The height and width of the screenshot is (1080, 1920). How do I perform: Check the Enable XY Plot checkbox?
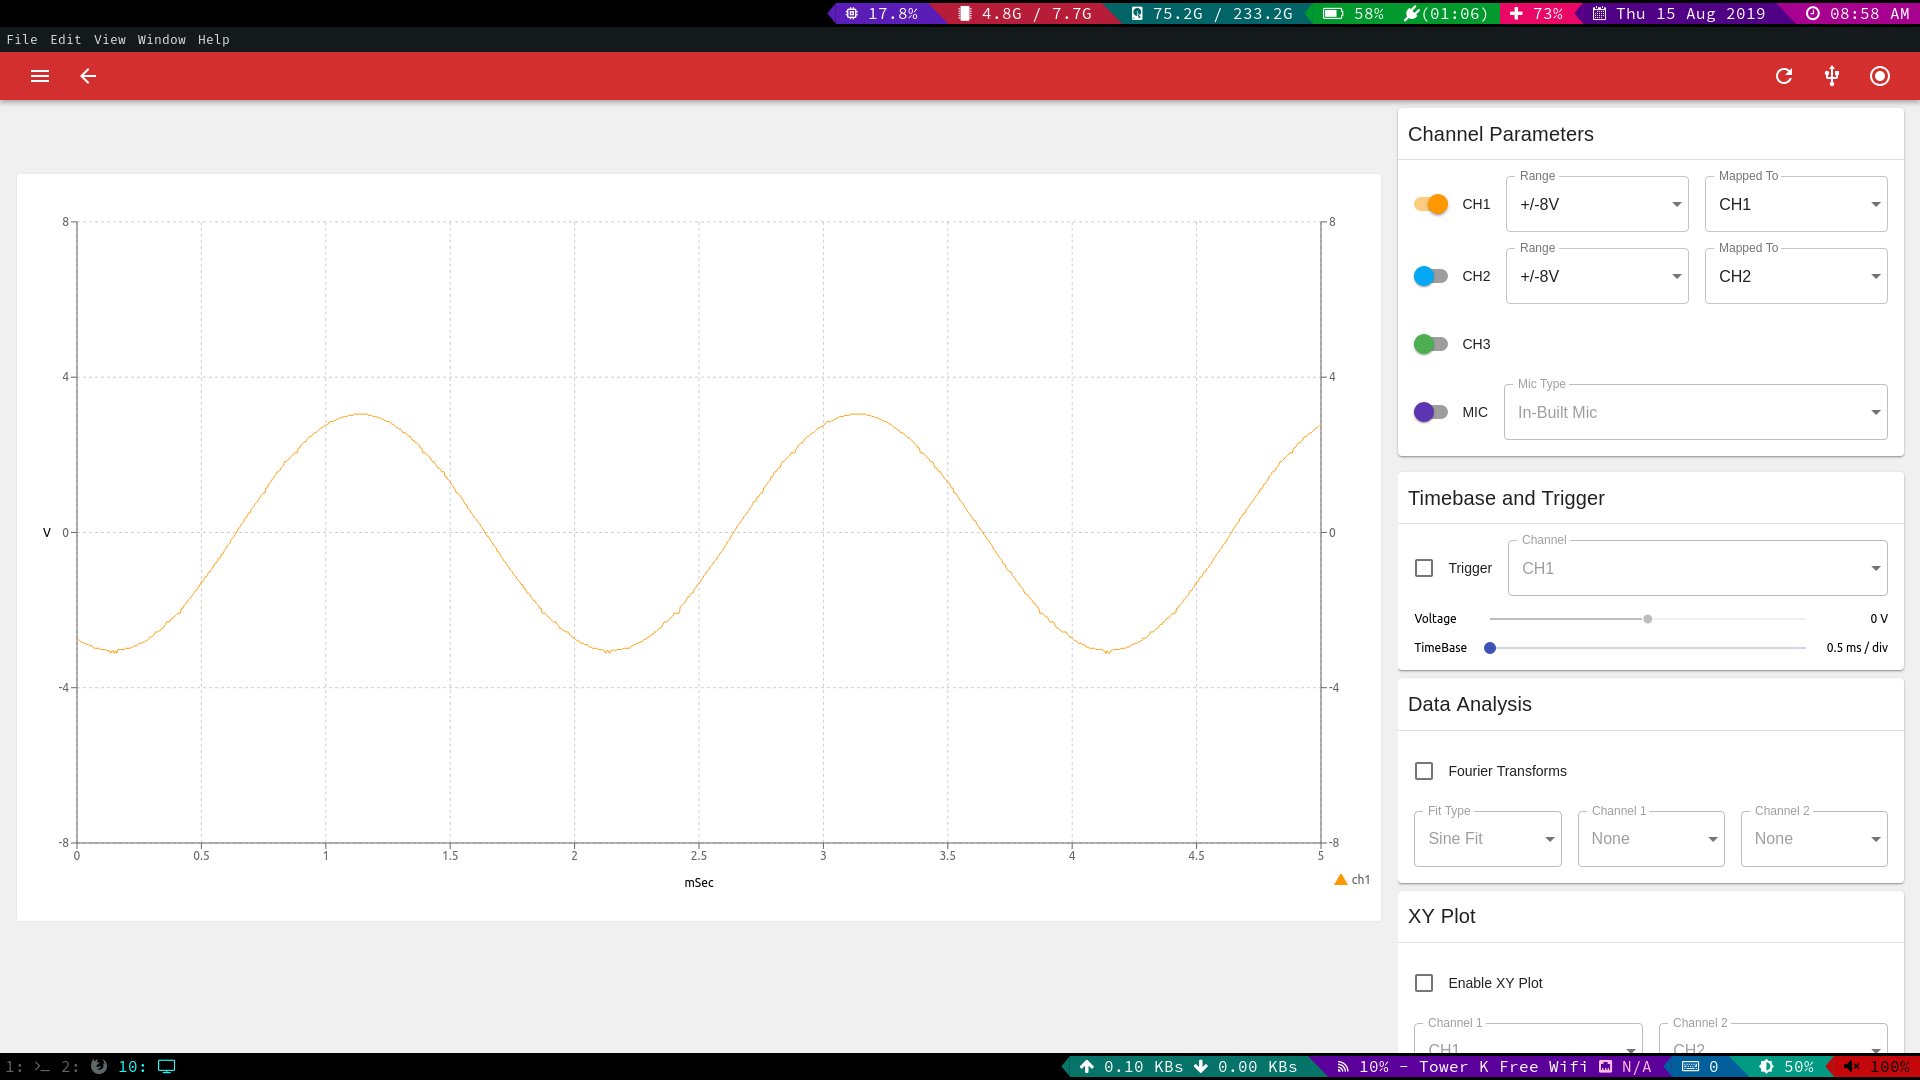pyautogui.click(x=1424, y=983)
